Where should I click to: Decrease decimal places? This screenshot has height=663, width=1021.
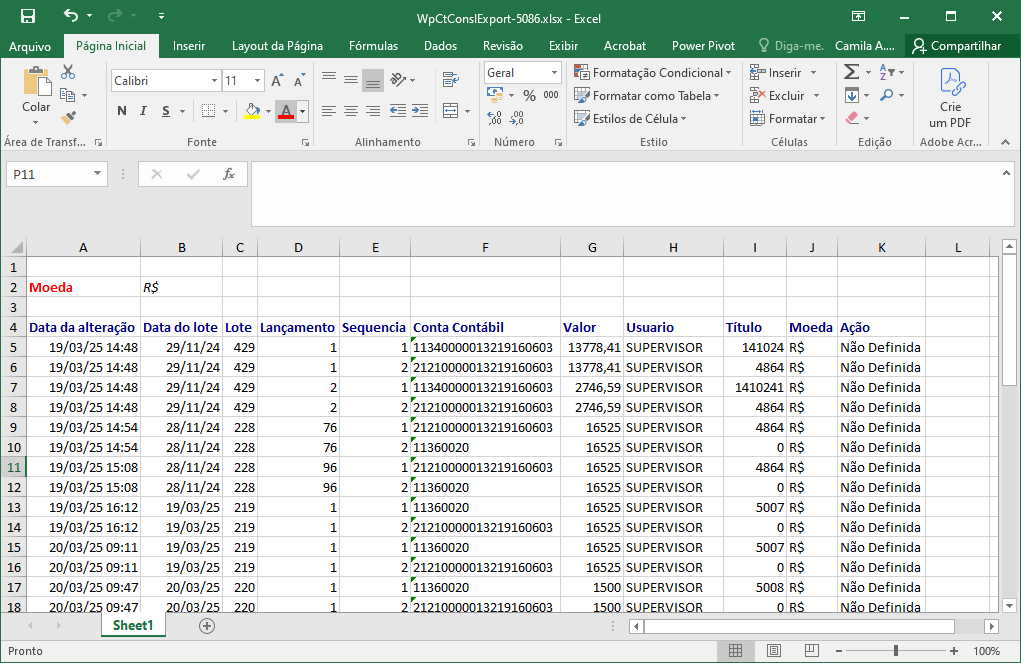516,118
